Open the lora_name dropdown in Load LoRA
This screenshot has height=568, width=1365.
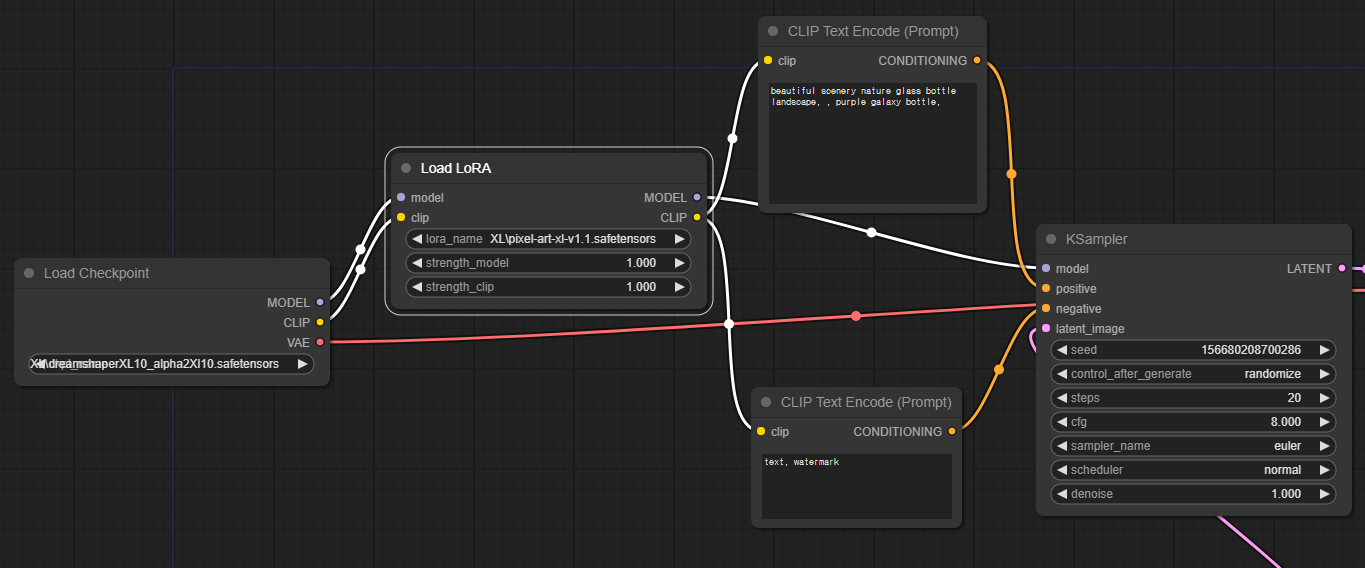point(548,239)
